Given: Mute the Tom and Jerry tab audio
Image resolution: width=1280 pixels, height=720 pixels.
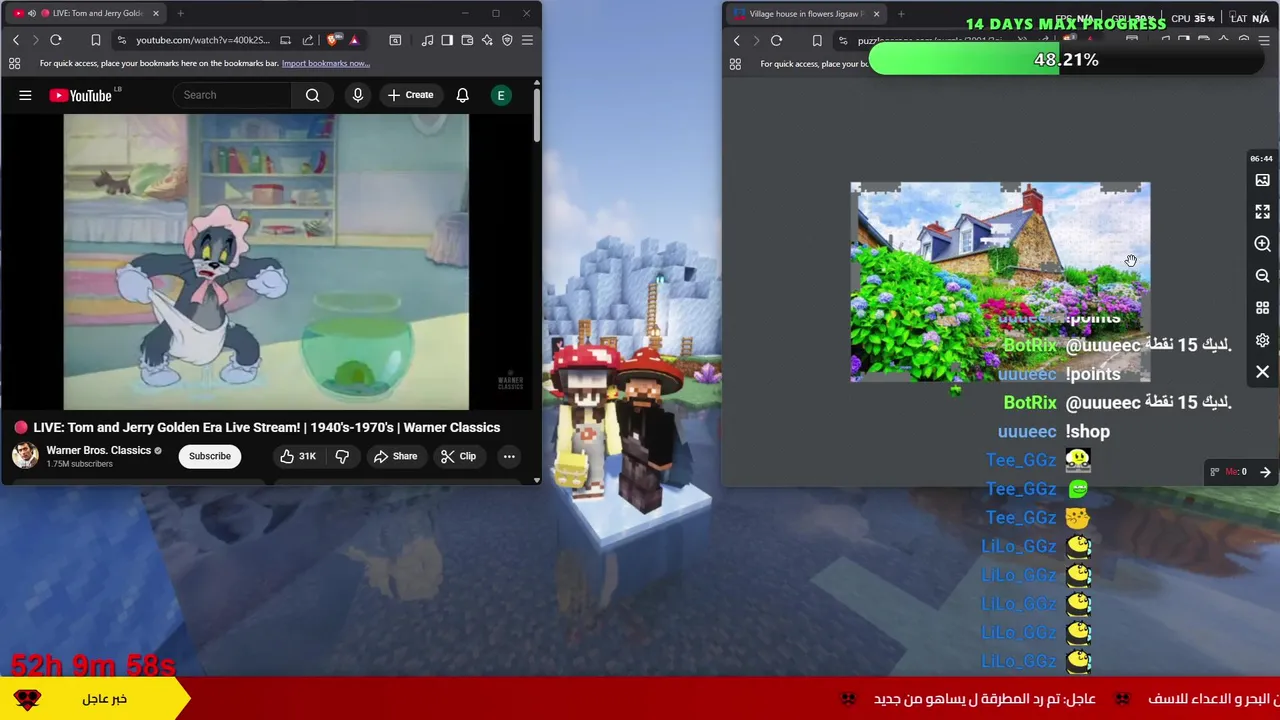Looking at the screenshot, I should (x=32, y=13).
